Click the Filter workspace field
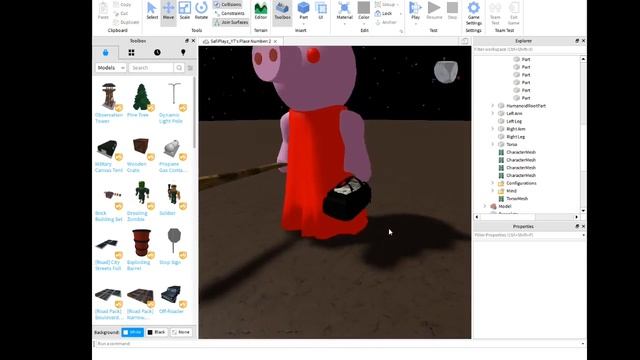The width and height of the screenshot is (640, 360). point(527,49)
